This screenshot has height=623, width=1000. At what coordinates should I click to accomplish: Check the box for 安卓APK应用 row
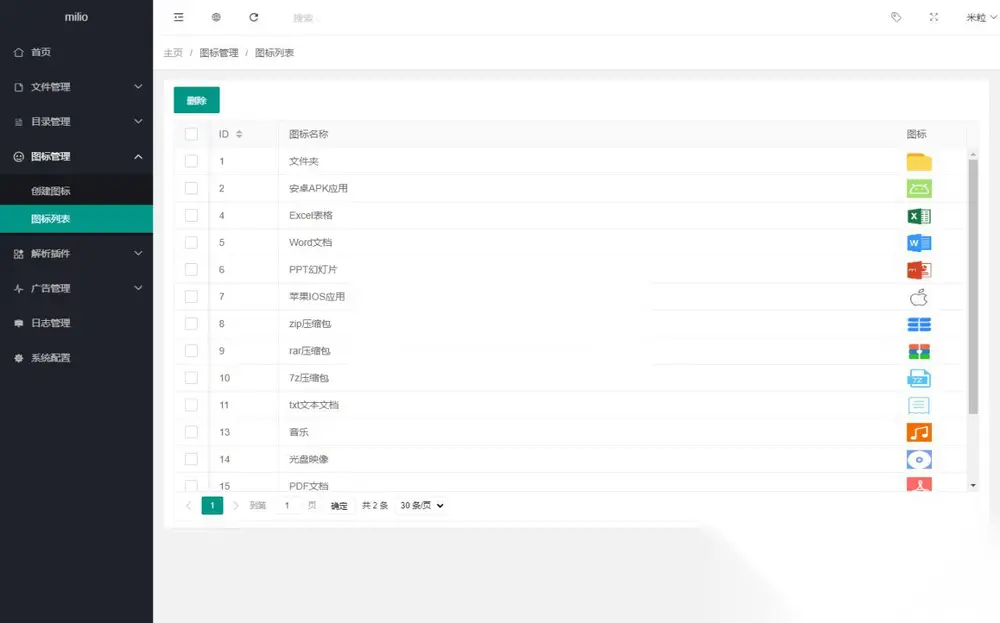(x=191, y=188)
